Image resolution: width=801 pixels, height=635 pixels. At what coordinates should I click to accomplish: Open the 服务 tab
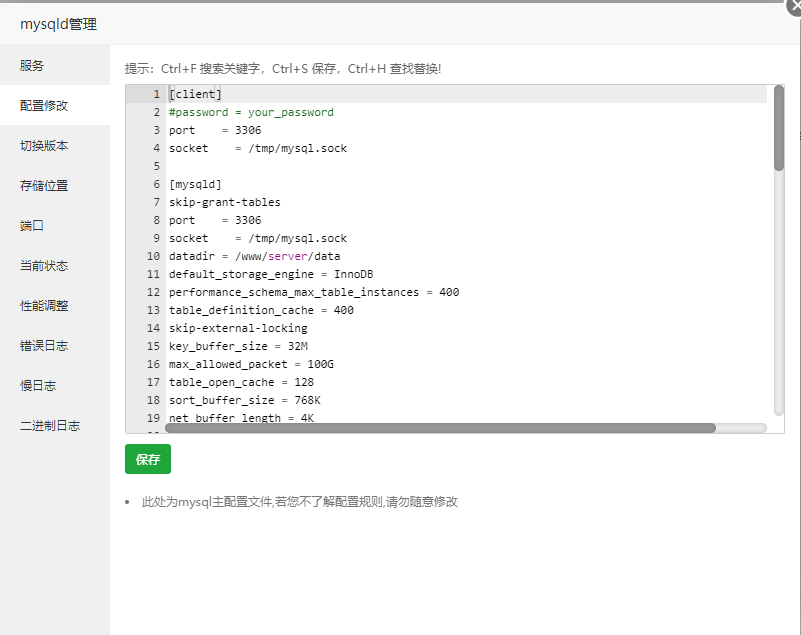55,65
